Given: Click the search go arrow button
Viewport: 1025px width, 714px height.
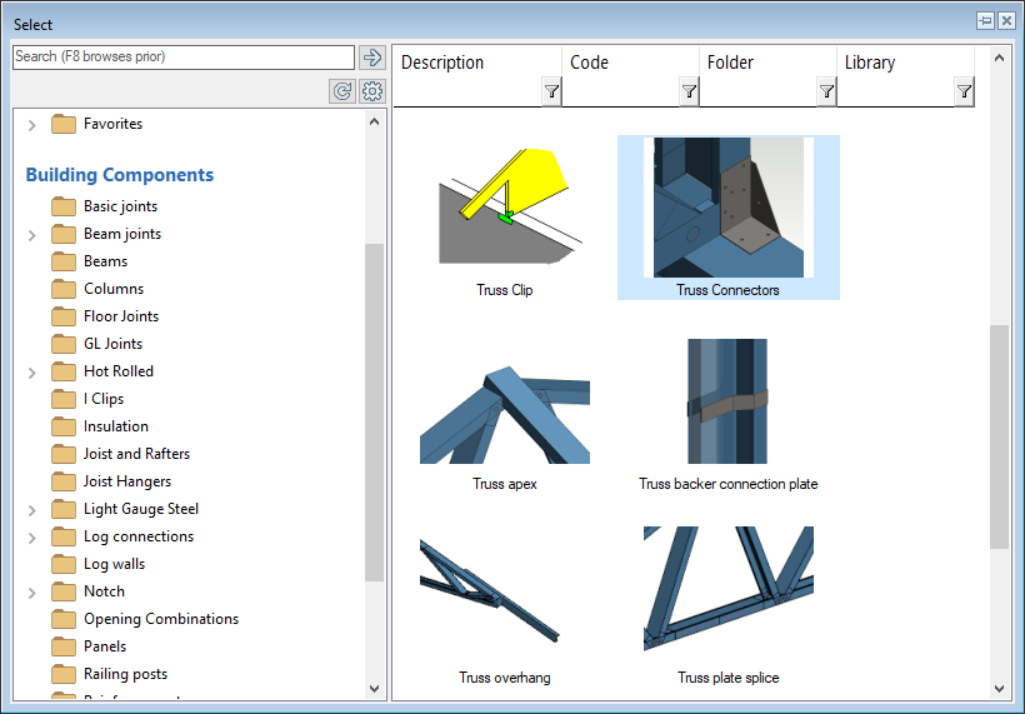Looking at the screenshot, I should pyautogui.click(x=373, y=57).
